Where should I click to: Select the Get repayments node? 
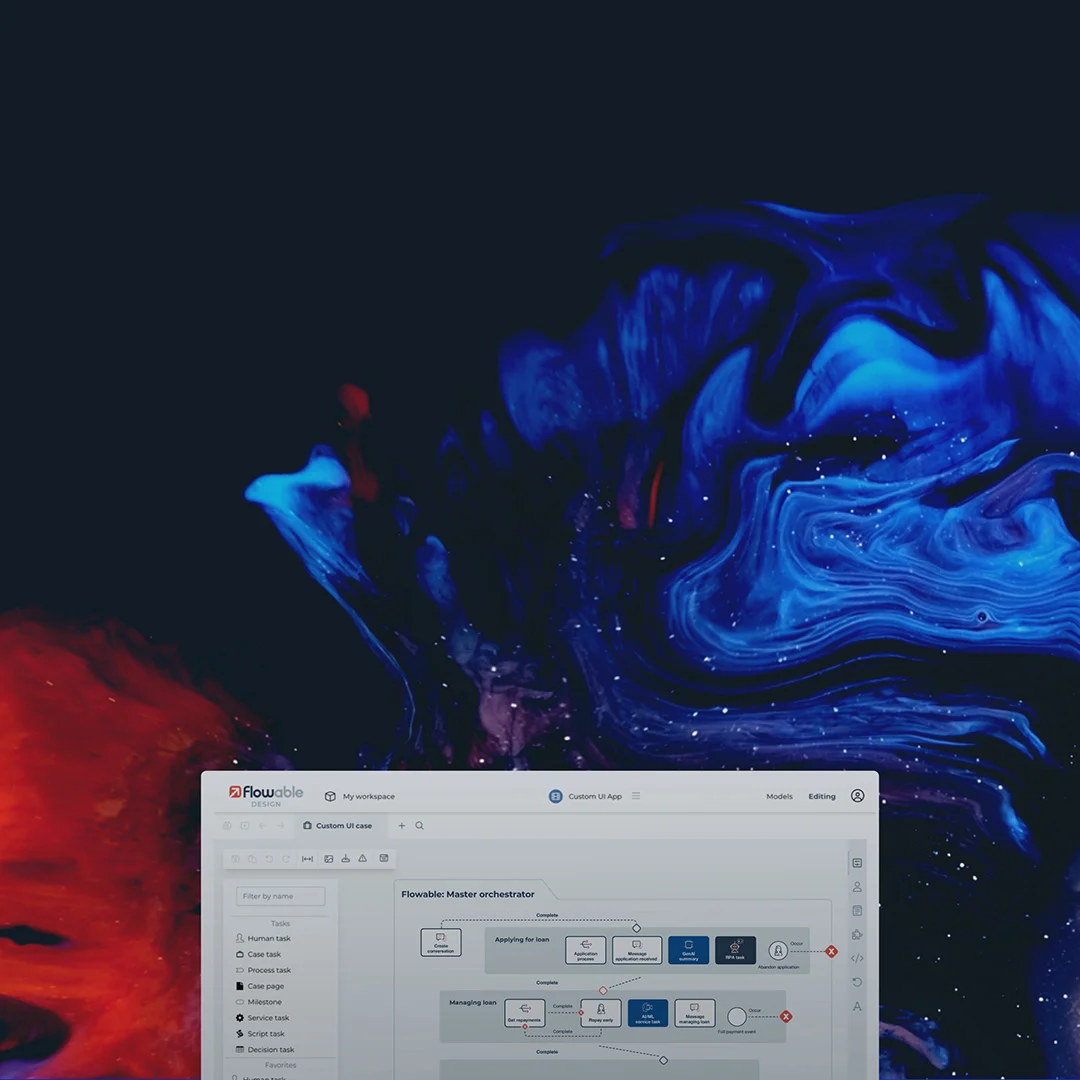pos(524,1012)
